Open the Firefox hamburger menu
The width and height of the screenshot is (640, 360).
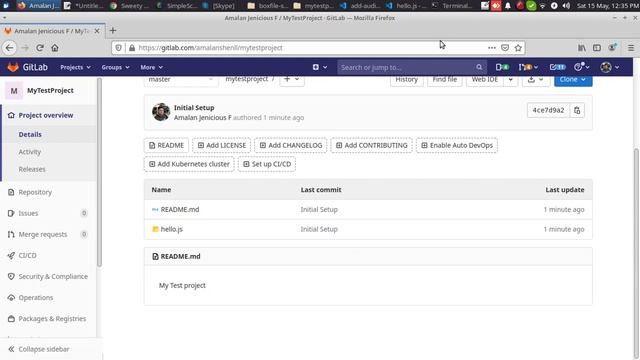[x=631, y=48]
